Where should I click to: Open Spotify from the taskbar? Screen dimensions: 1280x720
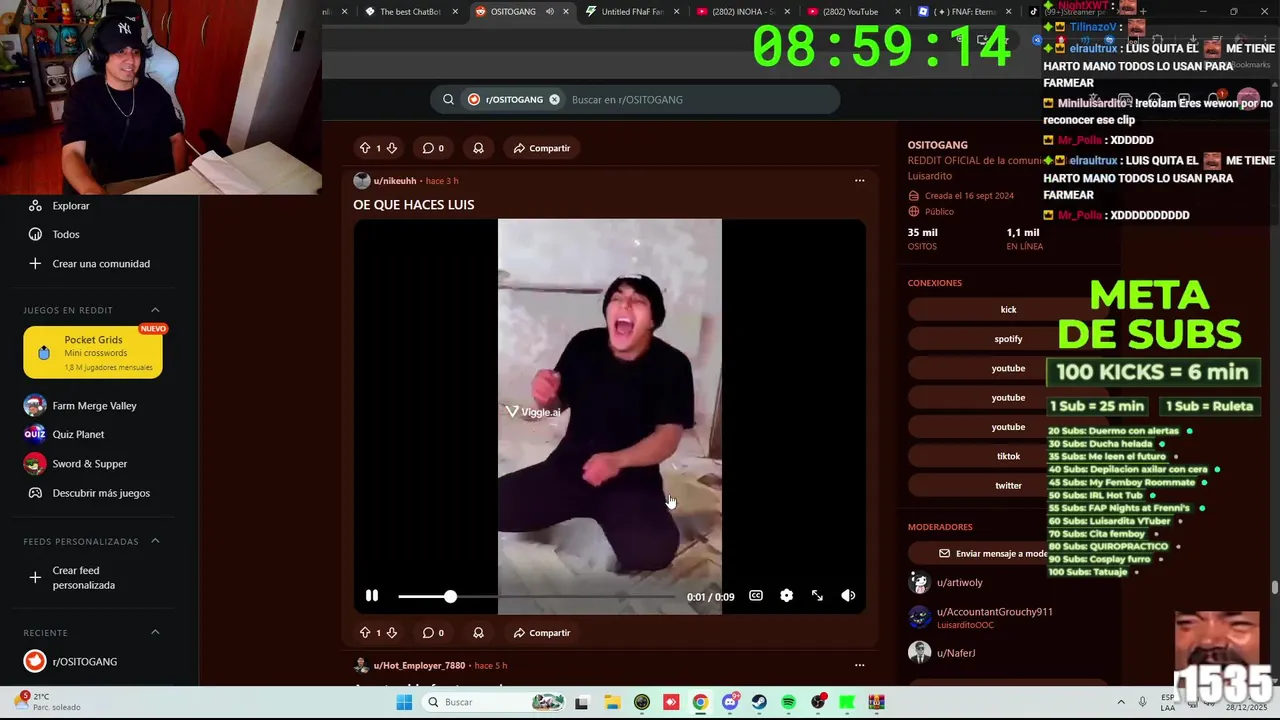coord(788,702)
